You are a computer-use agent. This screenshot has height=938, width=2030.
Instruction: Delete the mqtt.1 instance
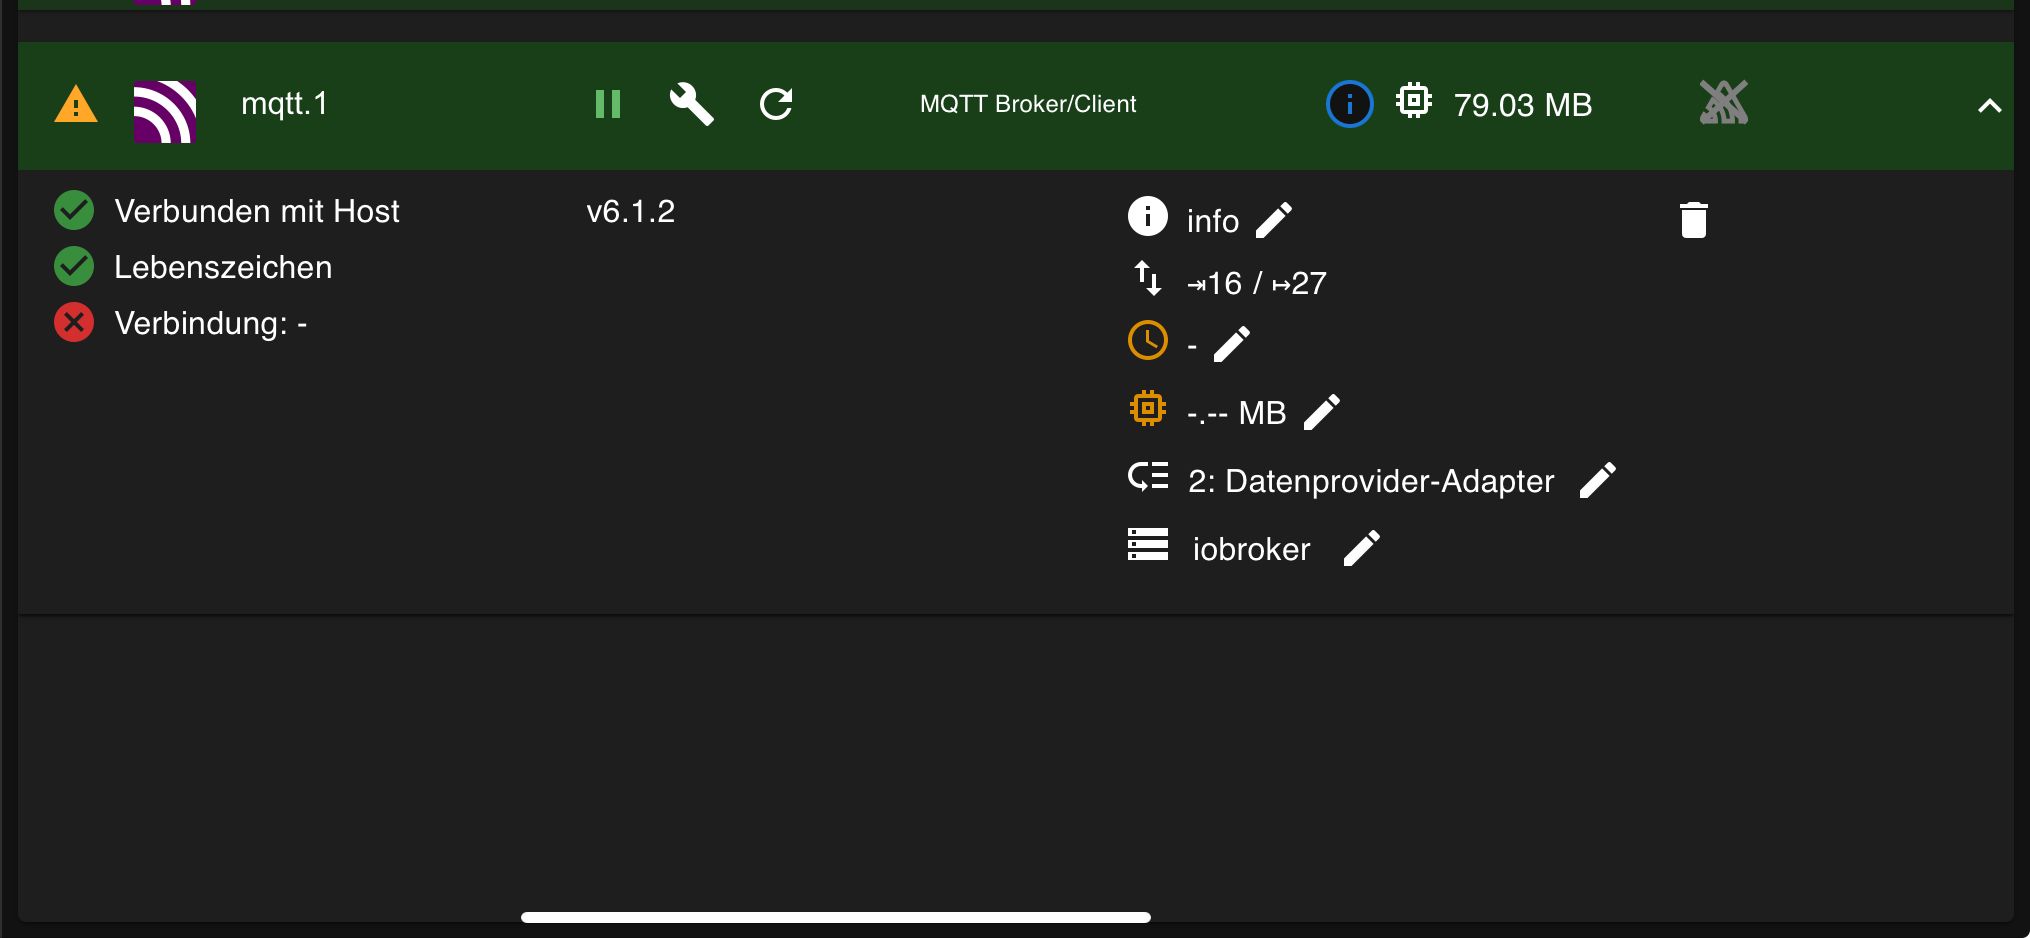pos(1693,220)
